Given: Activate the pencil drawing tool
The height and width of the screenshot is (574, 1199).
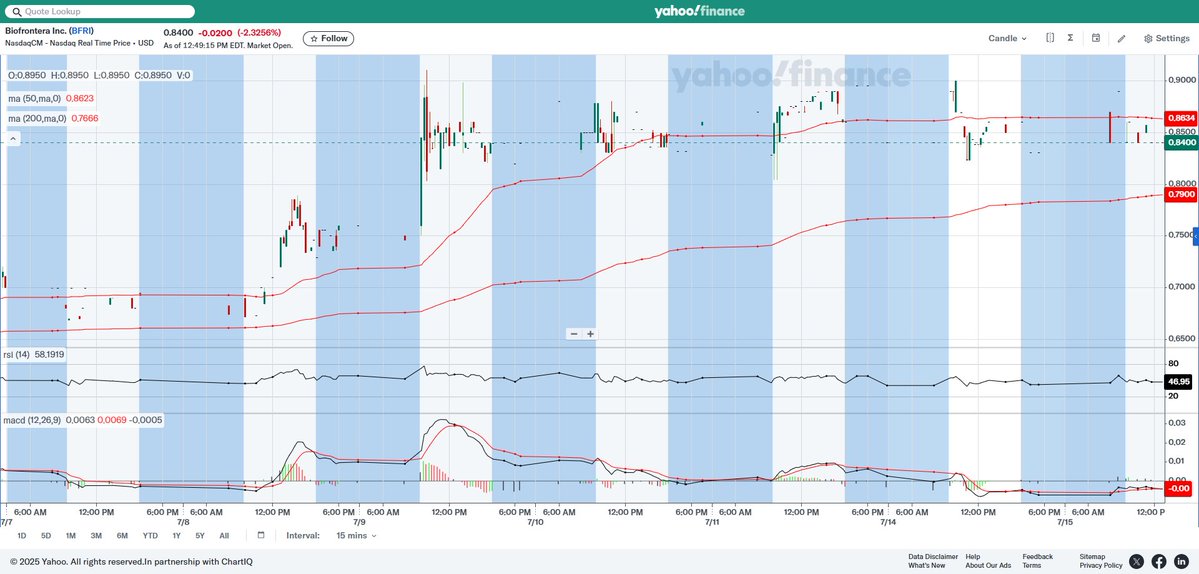Looking at the screenshot, I should (1122, 38).
